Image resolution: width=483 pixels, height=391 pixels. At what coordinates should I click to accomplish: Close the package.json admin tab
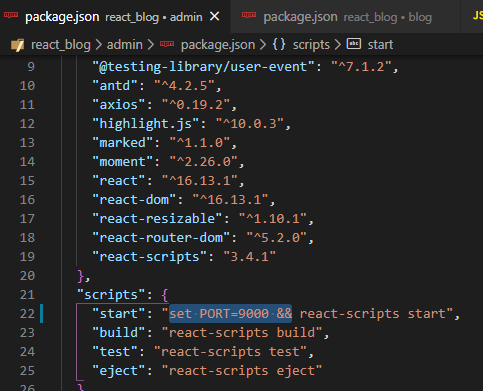[215, 16]
